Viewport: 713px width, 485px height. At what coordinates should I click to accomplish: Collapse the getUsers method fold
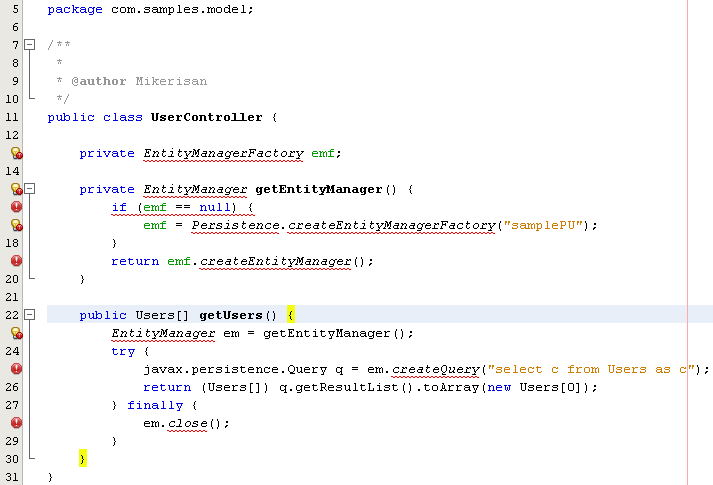[x=30, y=315]
